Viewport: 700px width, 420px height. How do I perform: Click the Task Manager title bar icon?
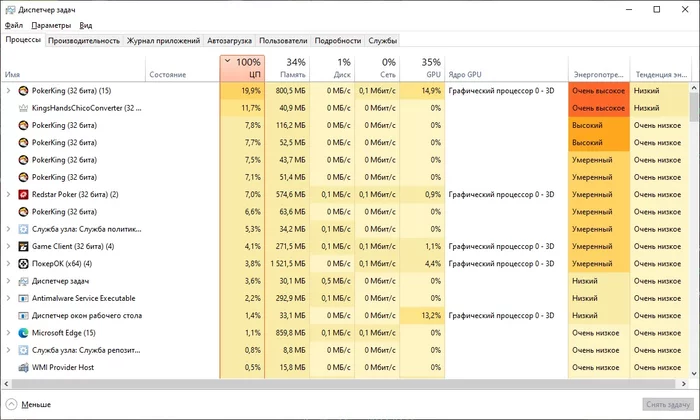pos(10,10)
